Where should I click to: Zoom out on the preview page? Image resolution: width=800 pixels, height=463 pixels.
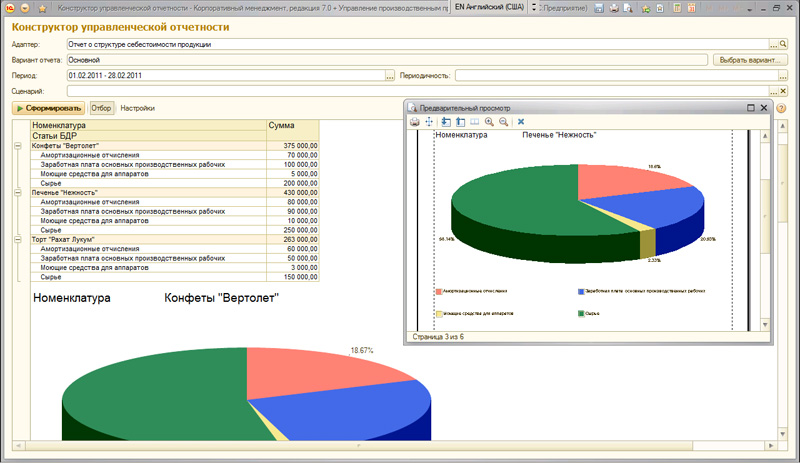503,121
